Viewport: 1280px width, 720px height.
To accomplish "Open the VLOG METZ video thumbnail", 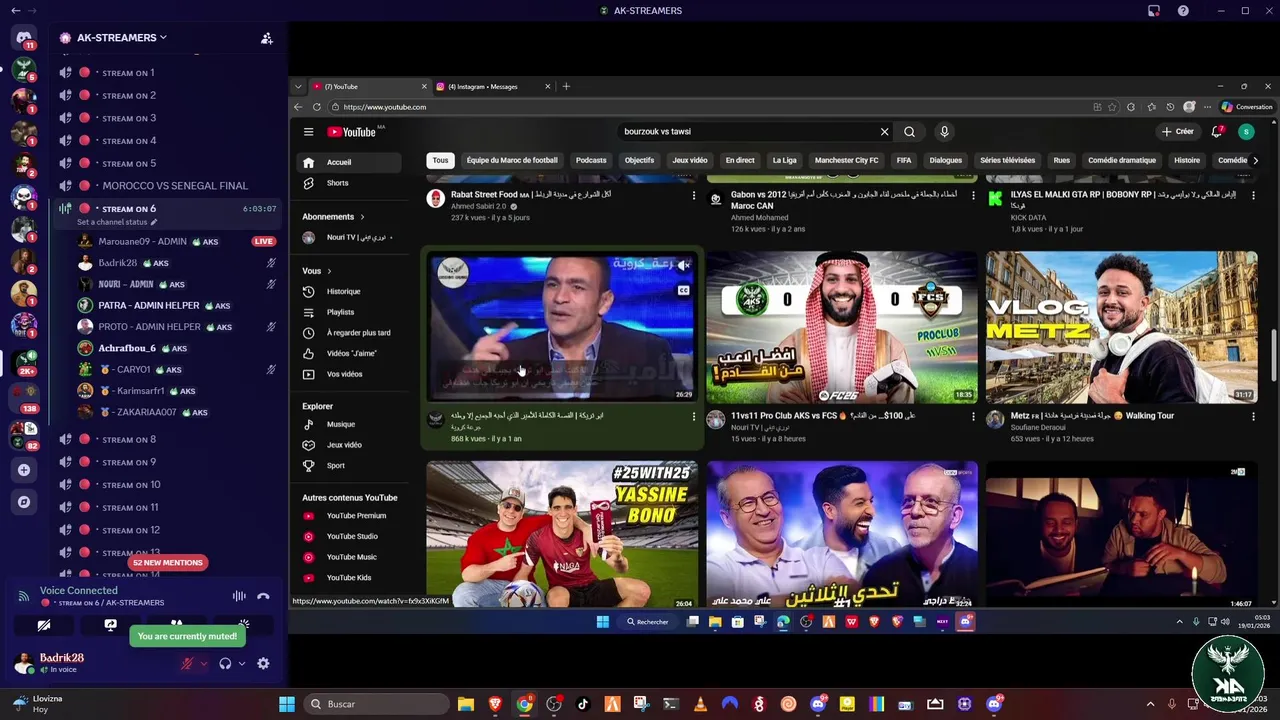I will (x=1121, y=326).
